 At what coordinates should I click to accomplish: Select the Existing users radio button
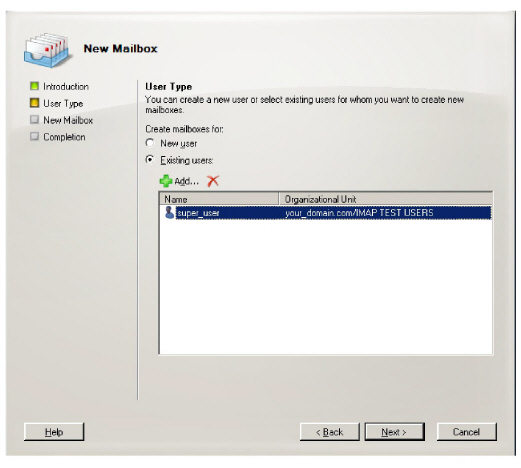point(150,160)
